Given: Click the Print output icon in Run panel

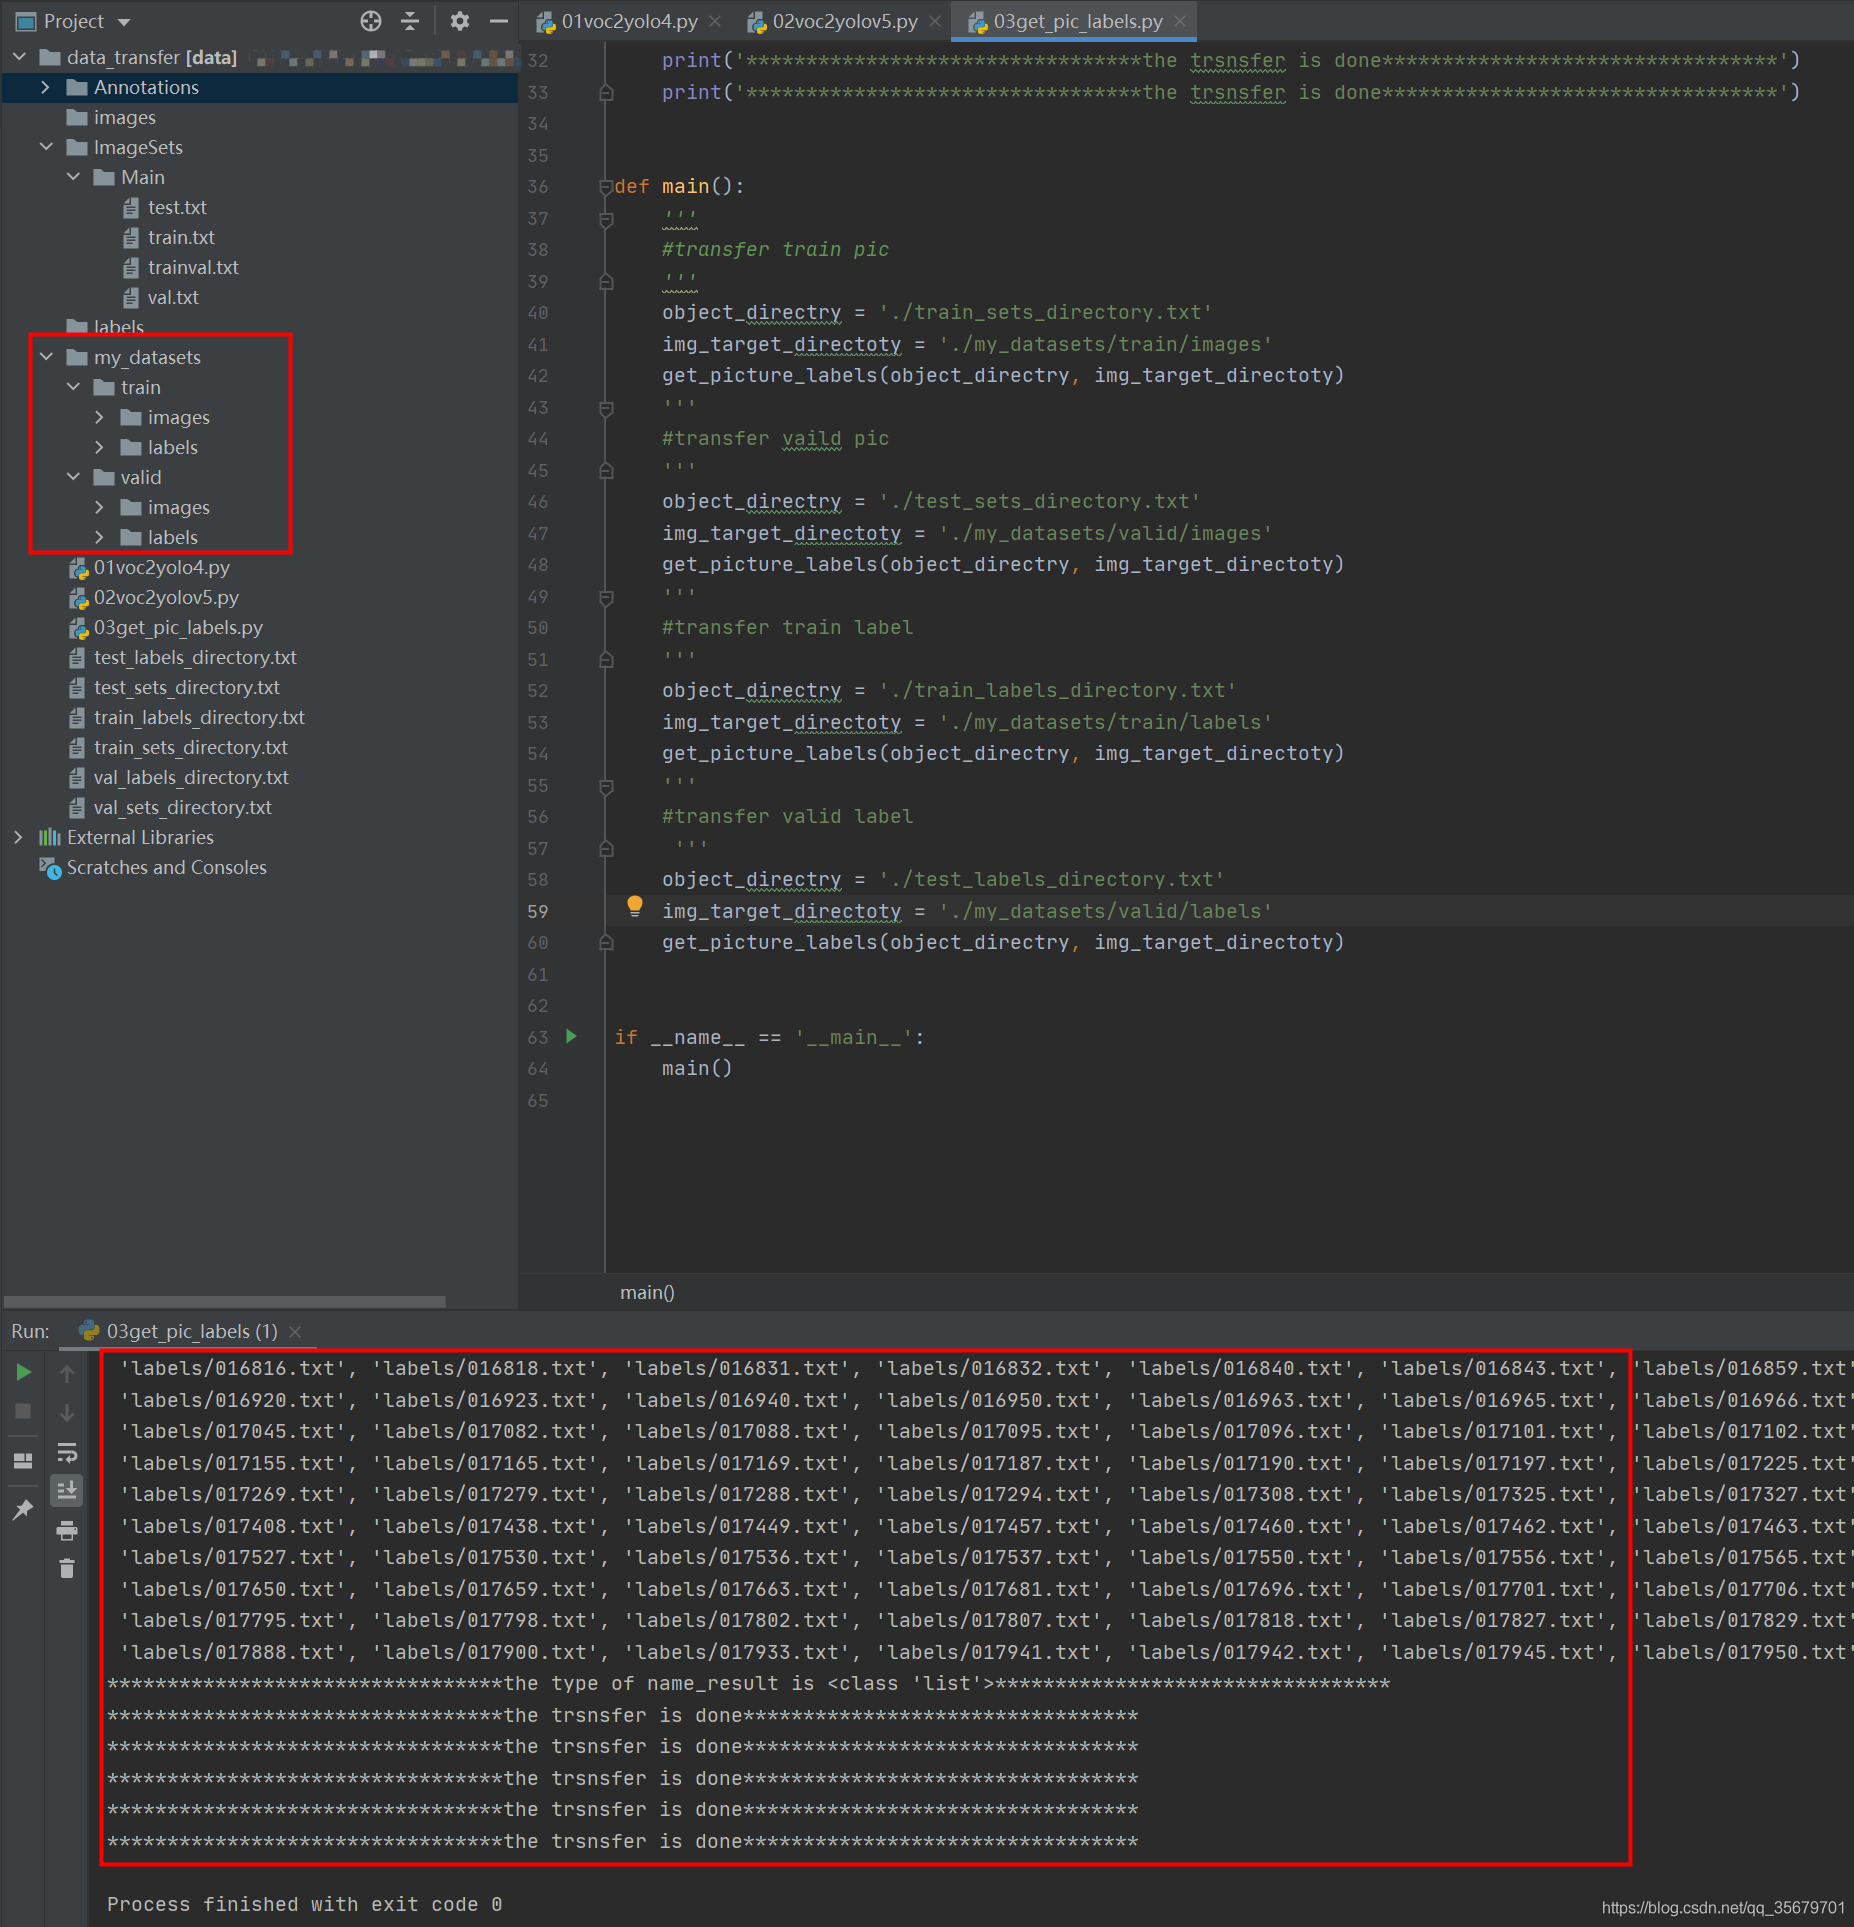Looking at the screenshot, I should [67, 1530].
